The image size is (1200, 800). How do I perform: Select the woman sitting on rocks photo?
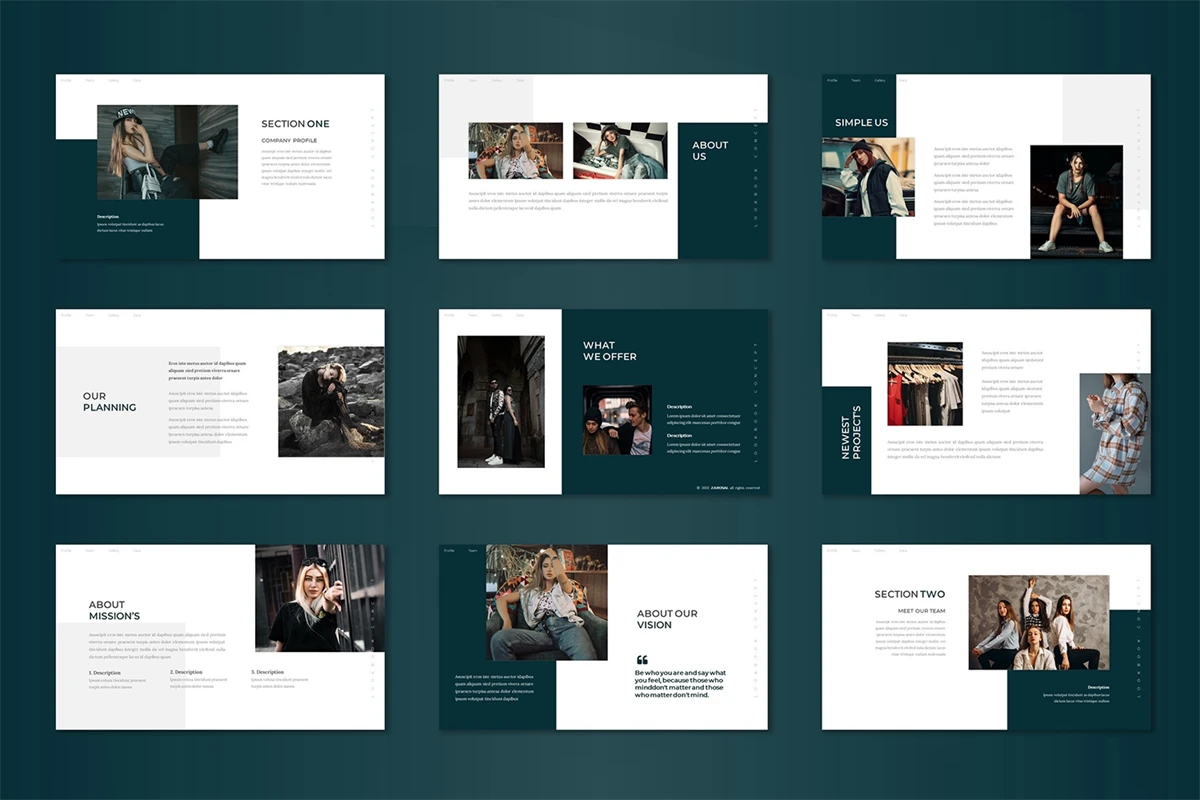pyautogui.click(x=330, y=402)
